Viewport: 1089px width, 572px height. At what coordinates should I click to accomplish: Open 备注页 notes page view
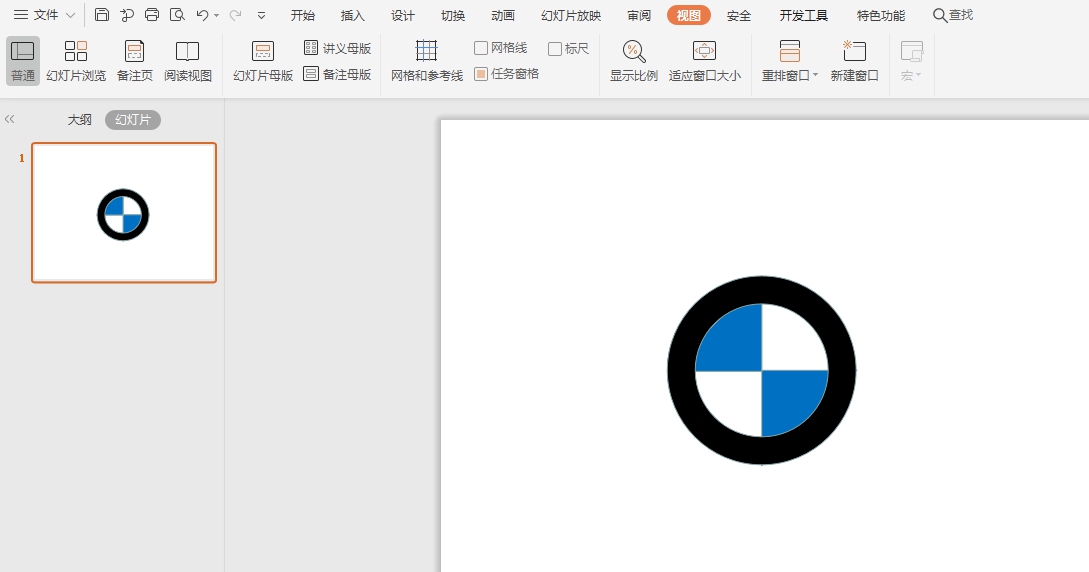pyautogui.click(x=134, y=61)
